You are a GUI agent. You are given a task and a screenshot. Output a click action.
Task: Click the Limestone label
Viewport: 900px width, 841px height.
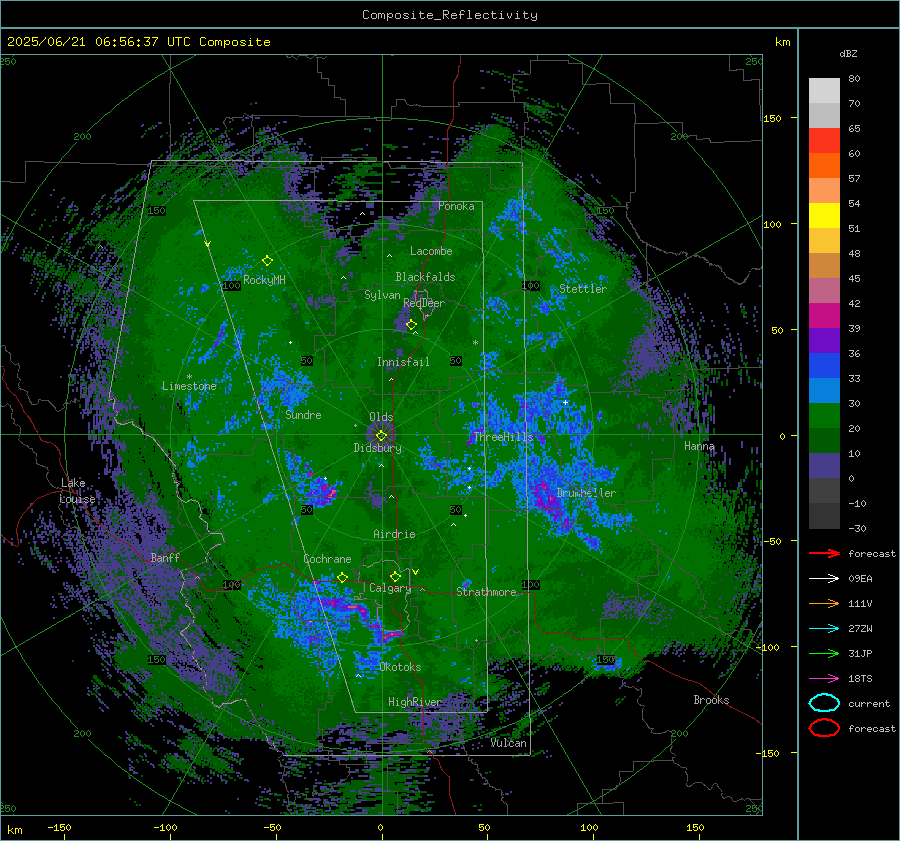coord(189,386)
